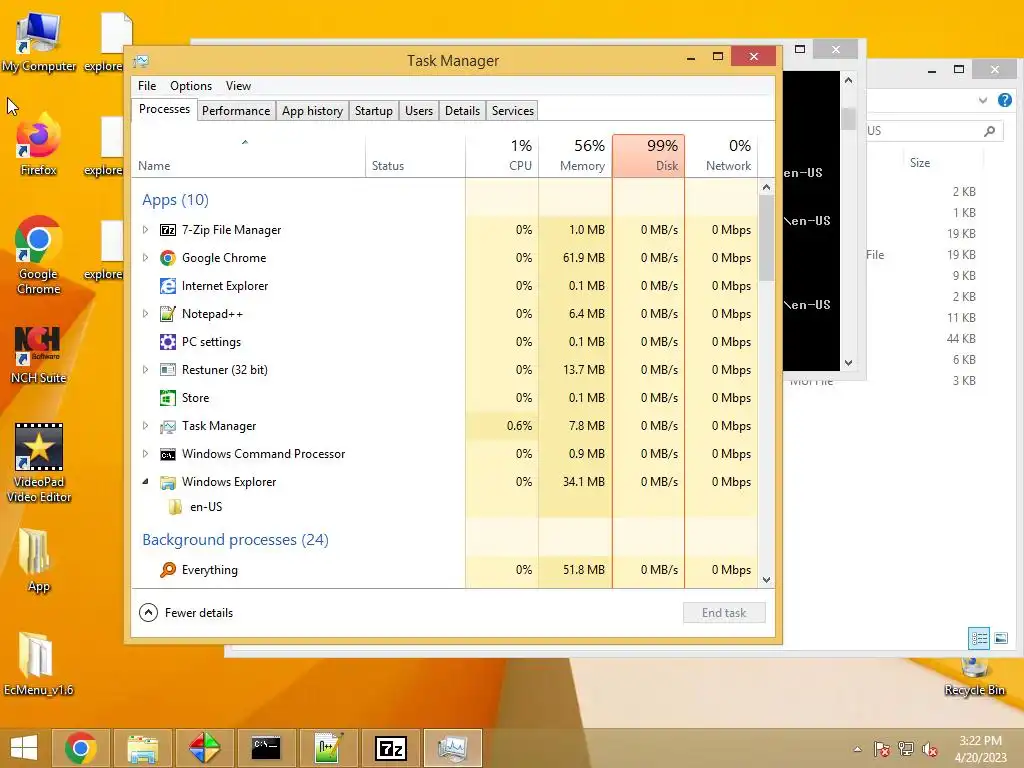Image resolution: width=1024 pixels, height=768 pixels.
Task: Click the Action Center flag tray icon
Action: (x=882, y=749)
